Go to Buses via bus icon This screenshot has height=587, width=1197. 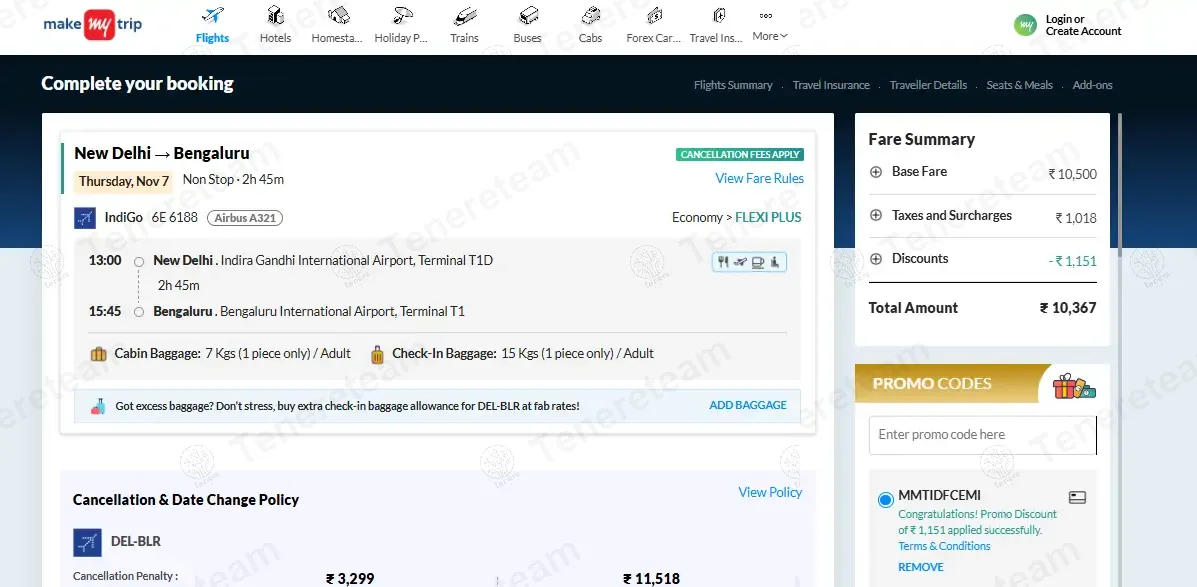[527, 17]
